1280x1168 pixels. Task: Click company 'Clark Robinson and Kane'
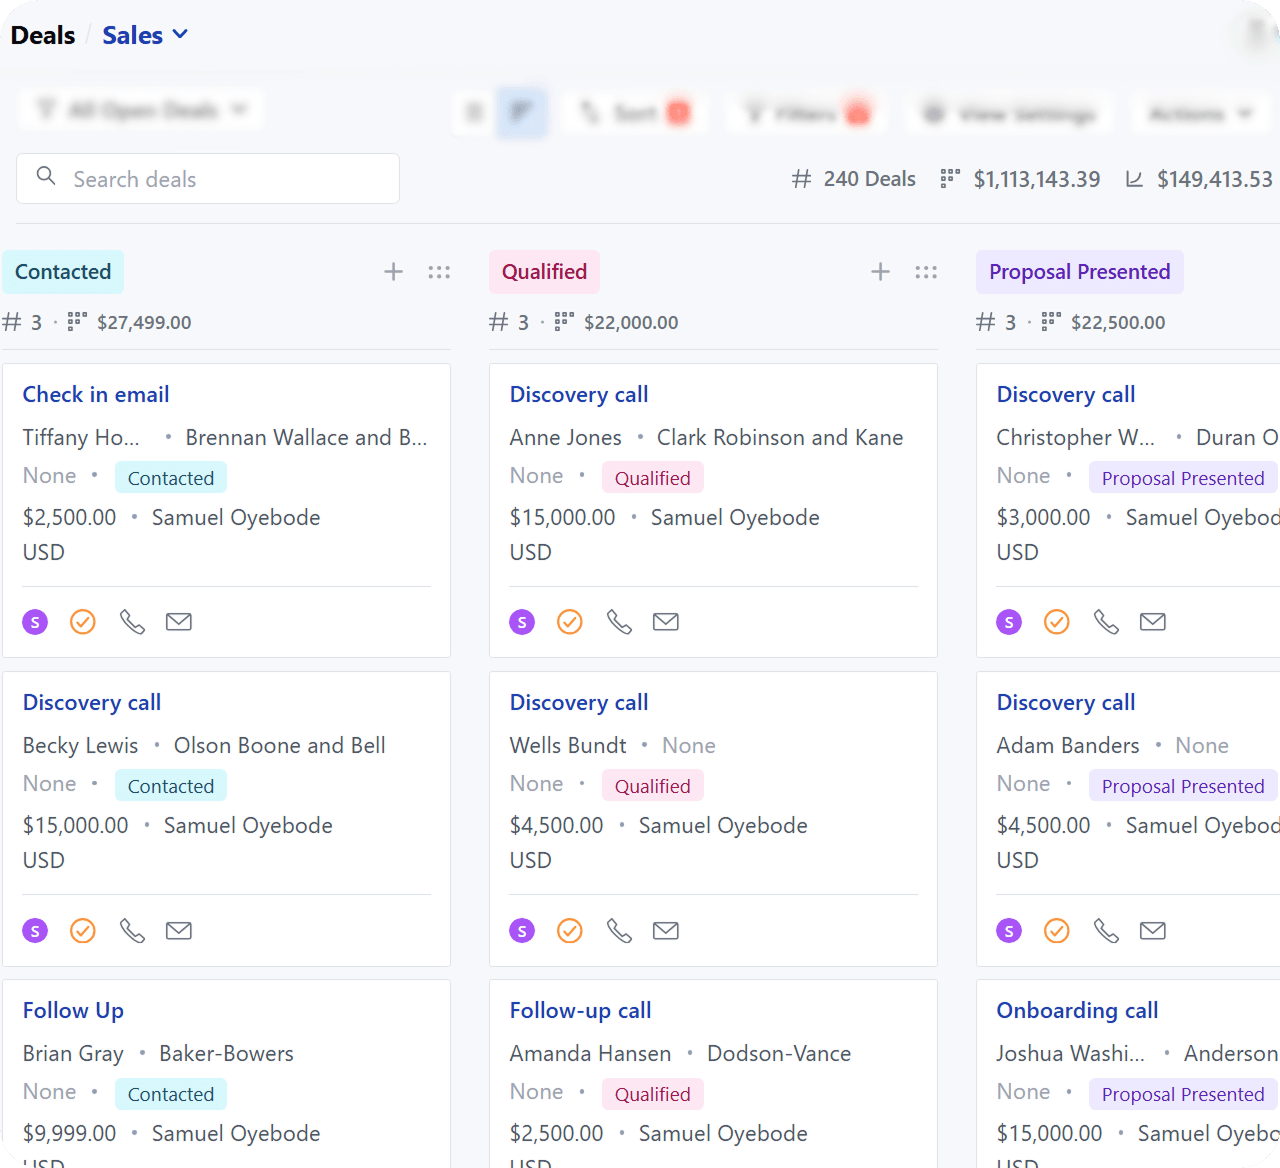tap(780, 438)
